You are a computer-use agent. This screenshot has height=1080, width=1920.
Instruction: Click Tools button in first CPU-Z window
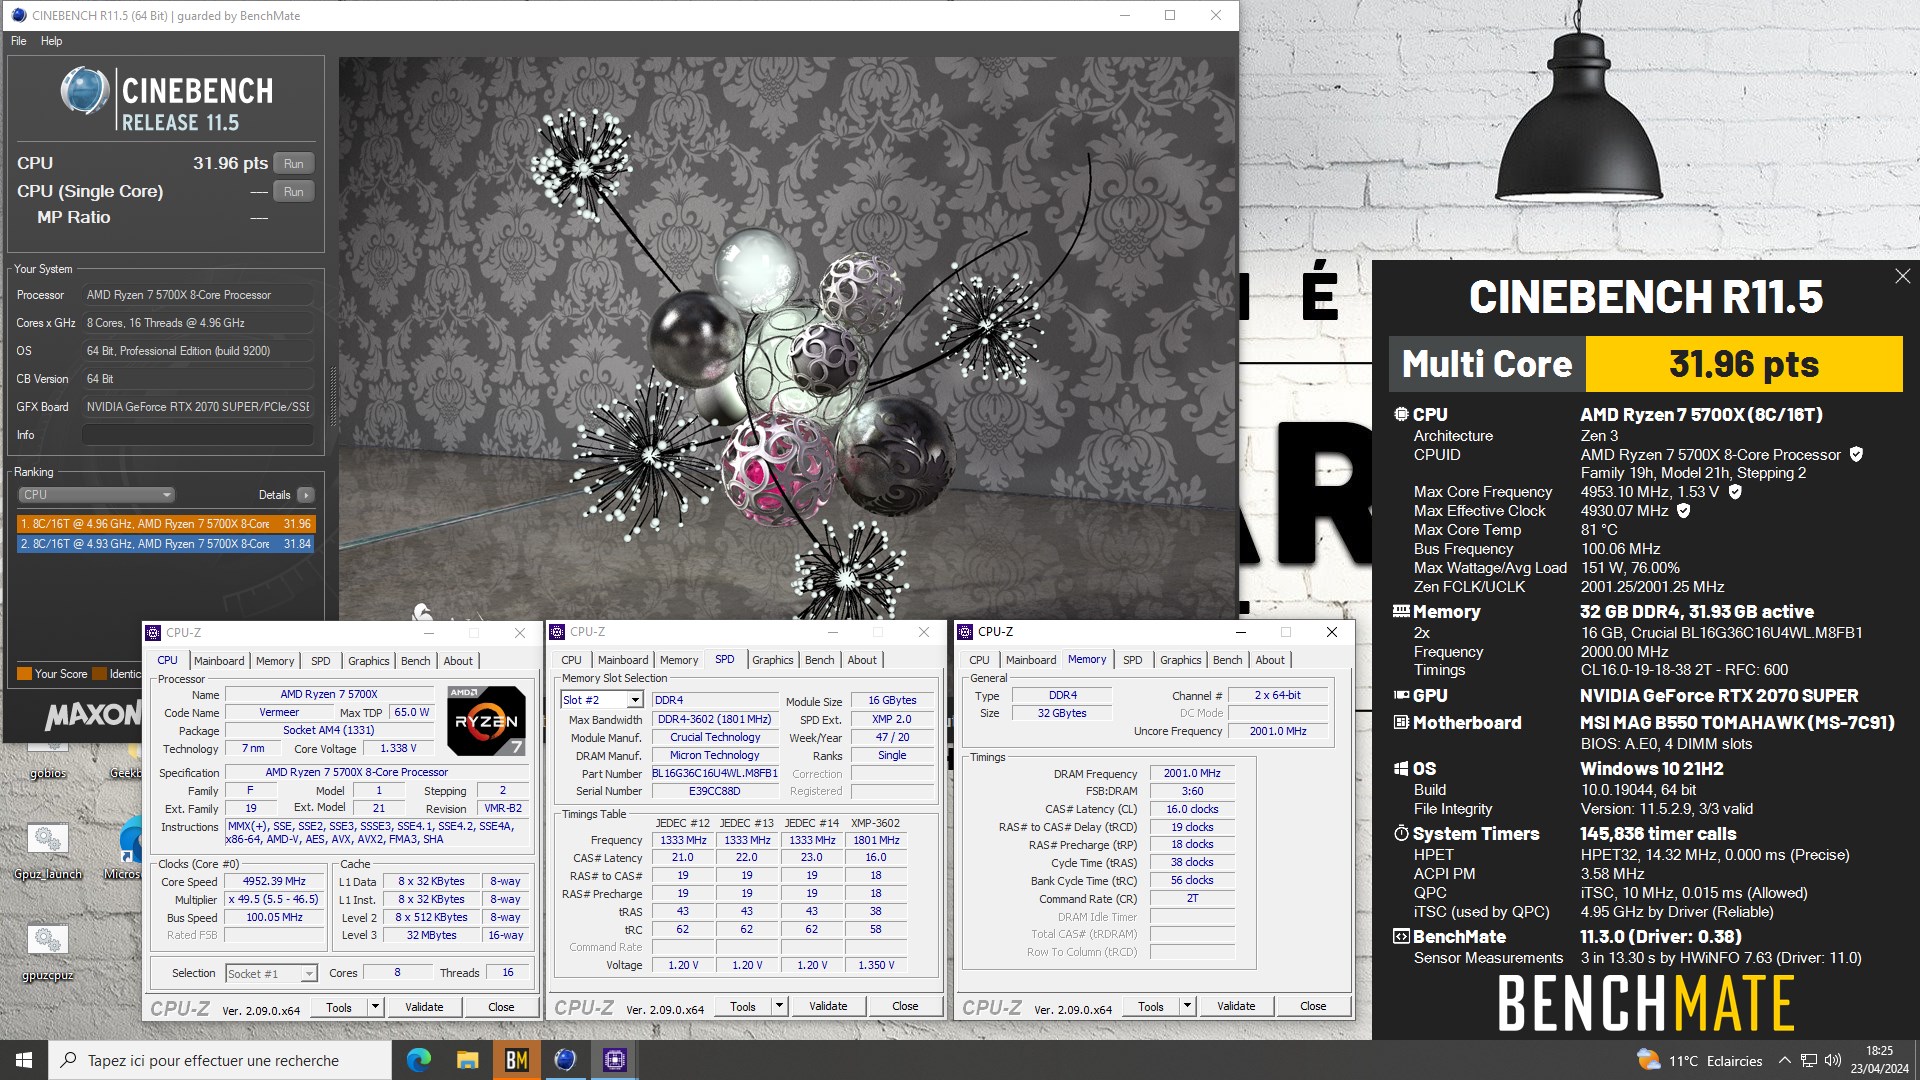[x=339, y=1007]
